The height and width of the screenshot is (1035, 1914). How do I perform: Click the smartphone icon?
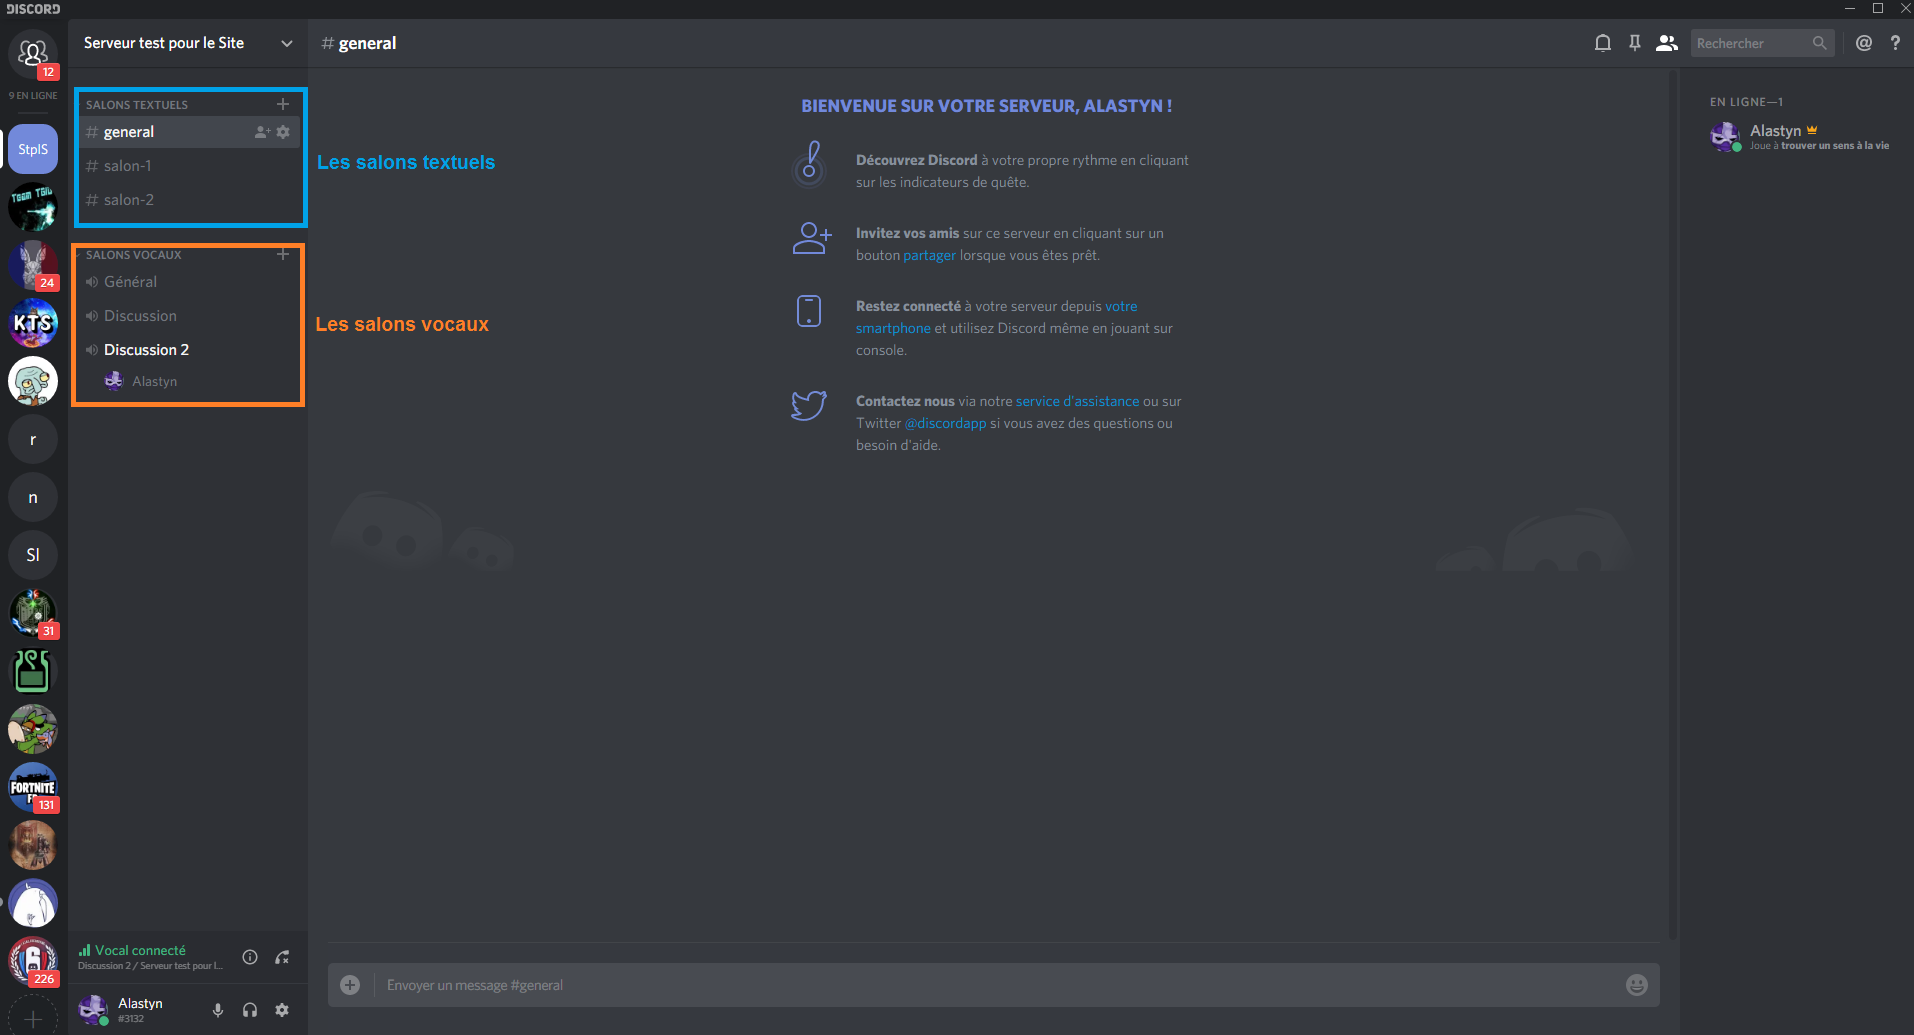[809, 311]
